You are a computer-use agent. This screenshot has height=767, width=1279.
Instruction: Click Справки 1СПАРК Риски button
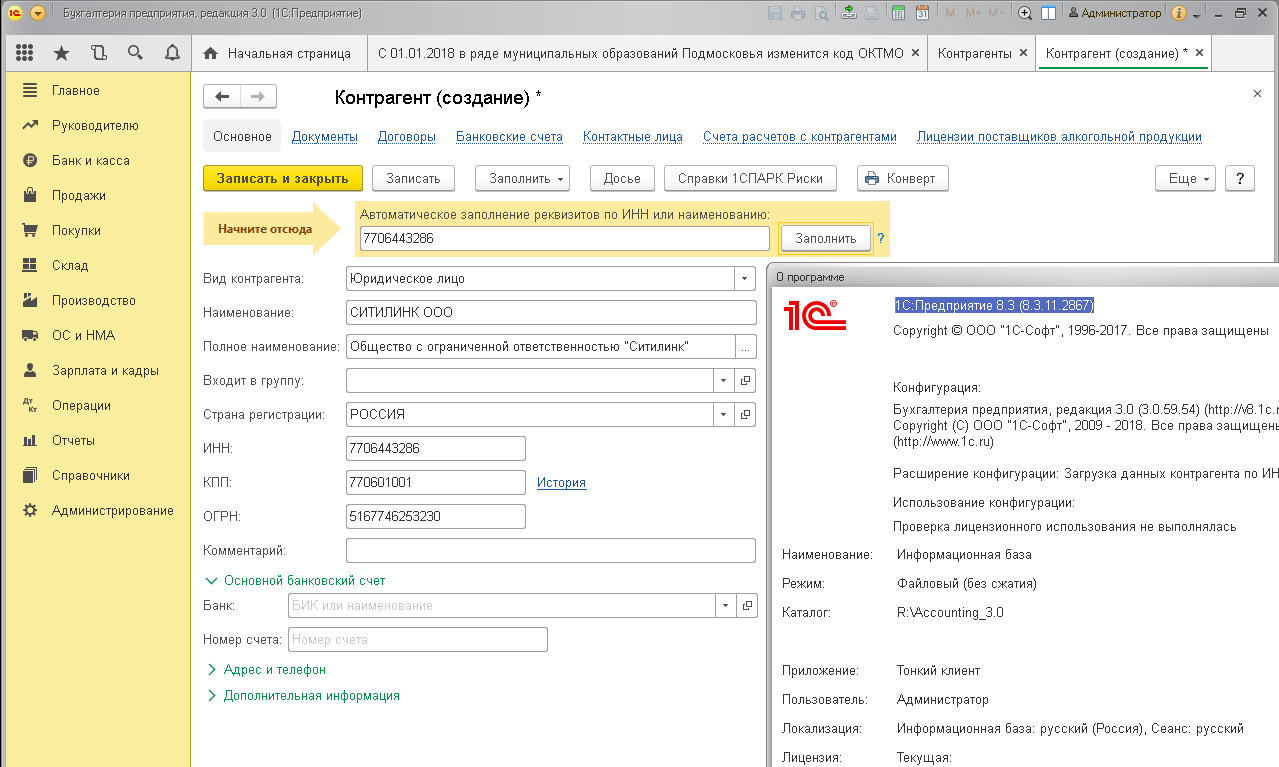point(750,178)
